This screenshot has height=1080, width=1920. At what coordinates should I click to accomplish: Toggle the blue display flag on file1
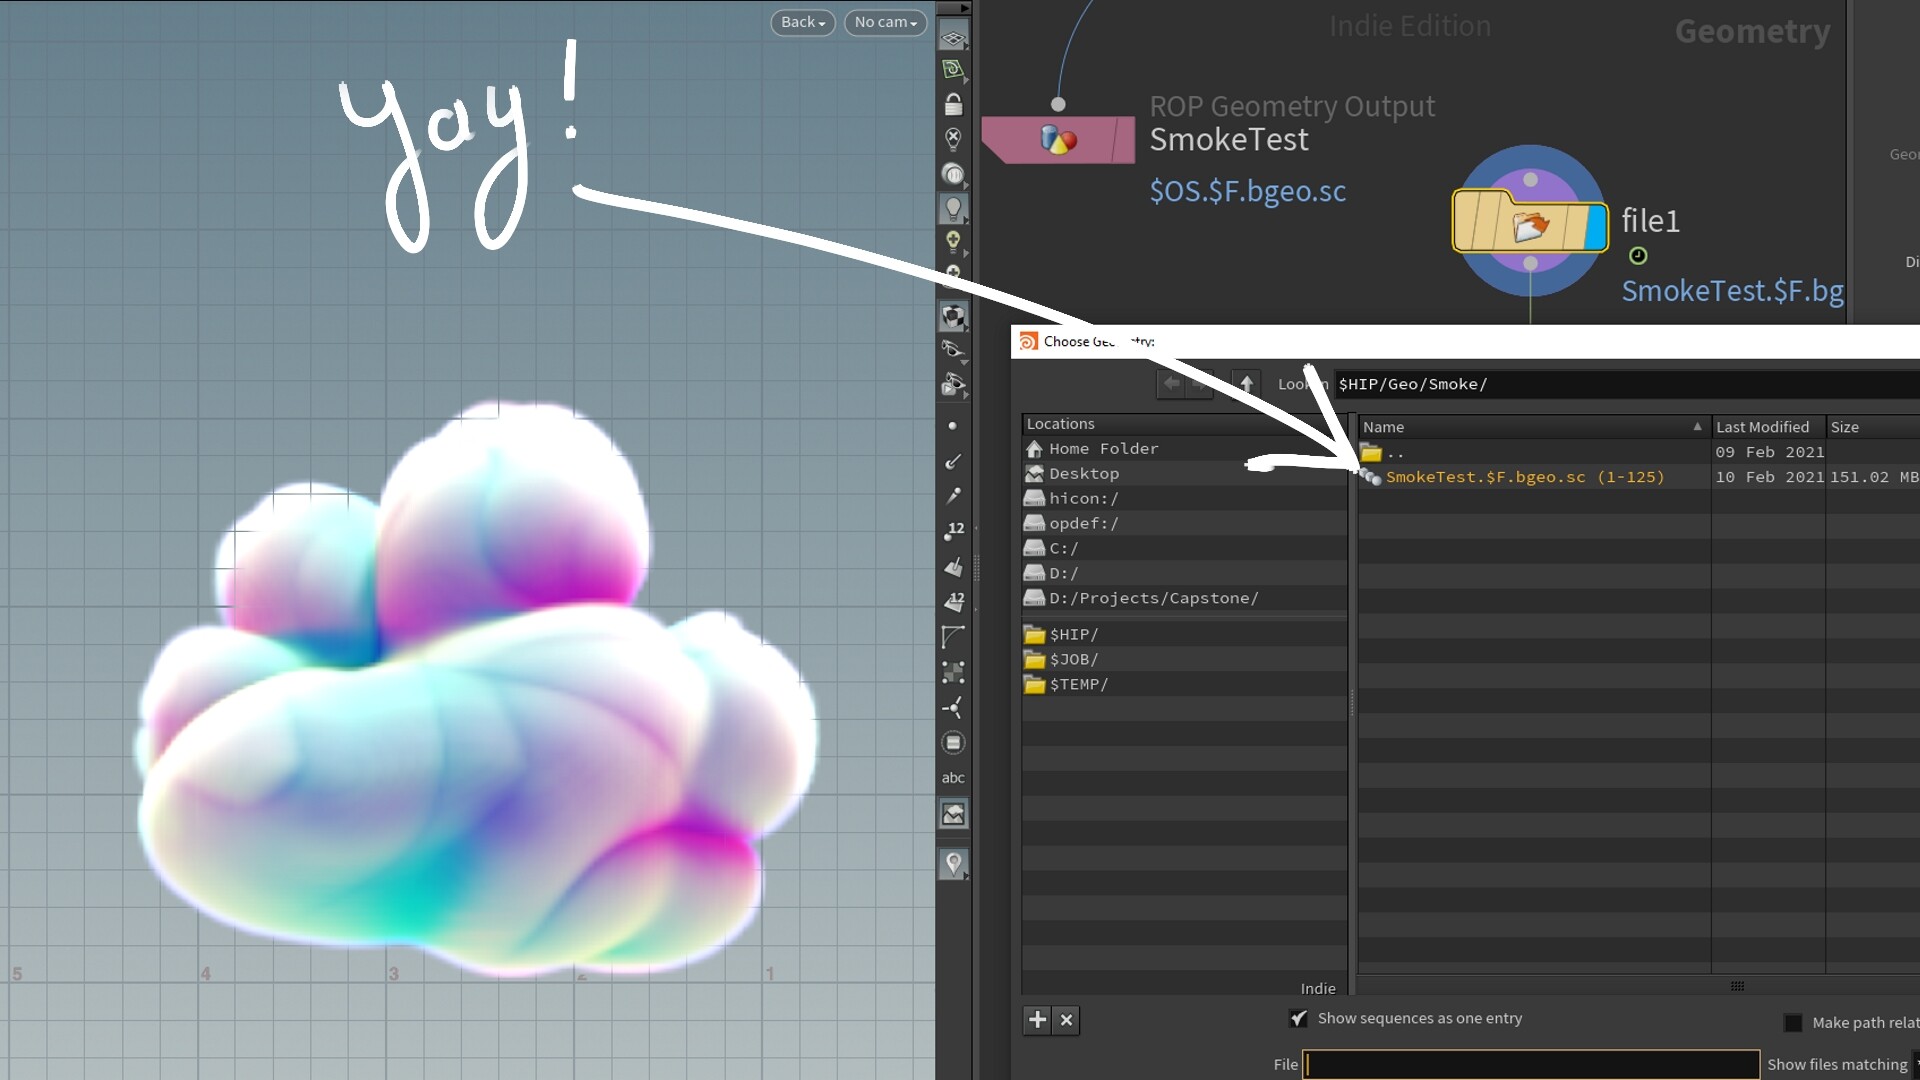tap(1596, 226)
